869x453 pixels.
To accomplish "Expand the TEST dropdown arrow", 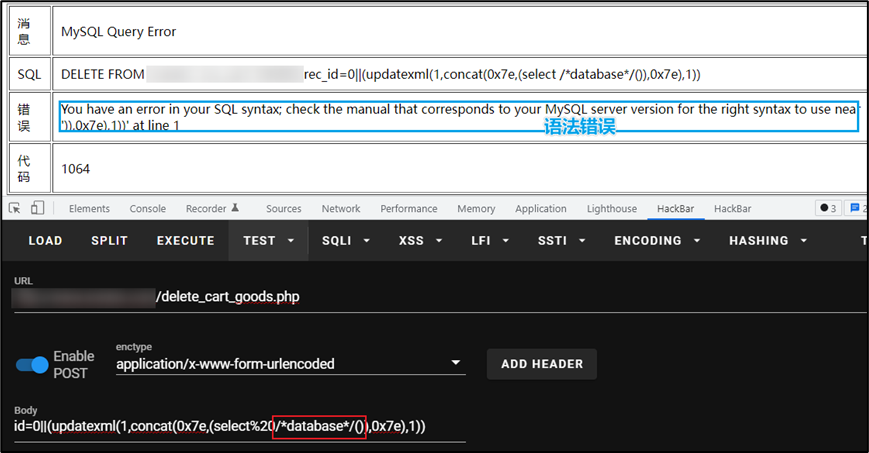I will [x=291, y=241].
